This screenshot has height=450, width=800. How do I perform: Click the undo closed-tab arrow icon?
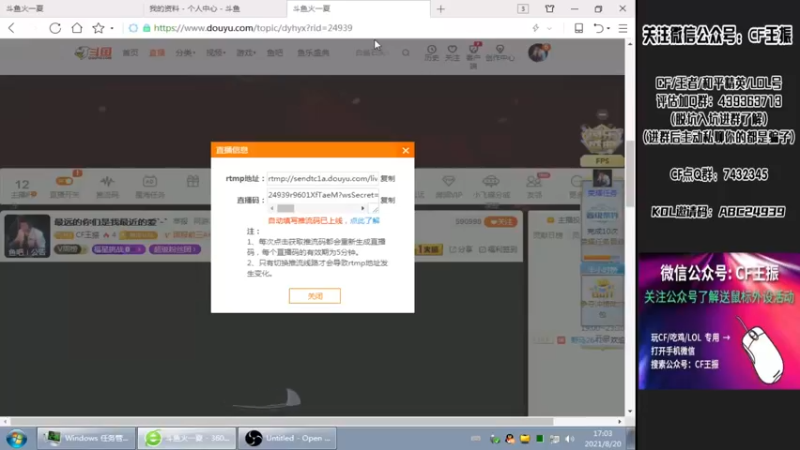coord(598,28)
